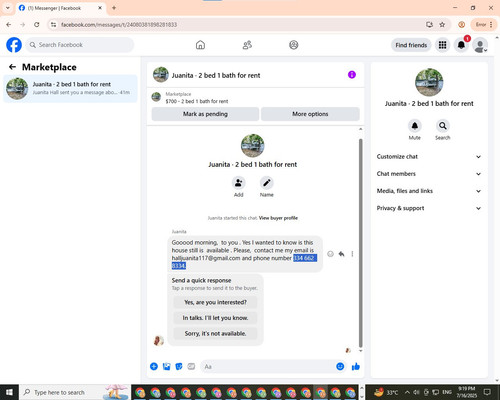The image size is (500, 400).
Task: Click the Type here to search taskbar box
Action: (74, 392)
